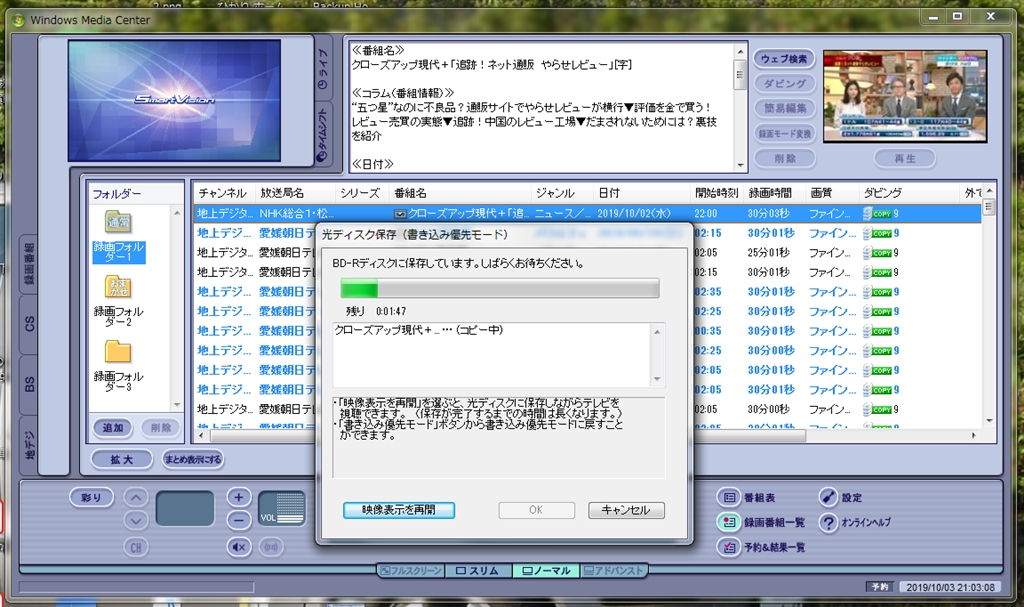
Task: Click the 拡大 enlarge button
Action: pos(121,459)
